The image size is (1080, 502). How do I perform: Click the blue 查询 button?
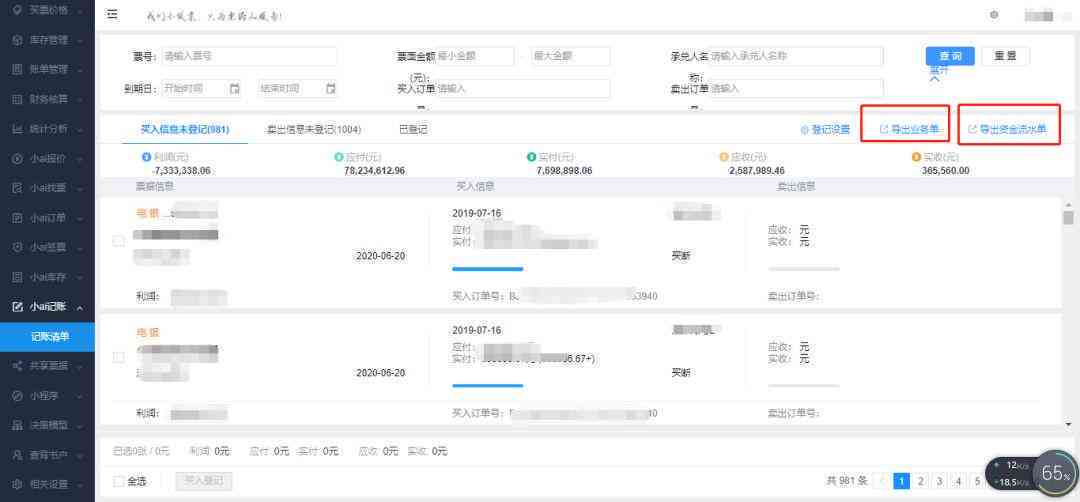coord(950,56)
